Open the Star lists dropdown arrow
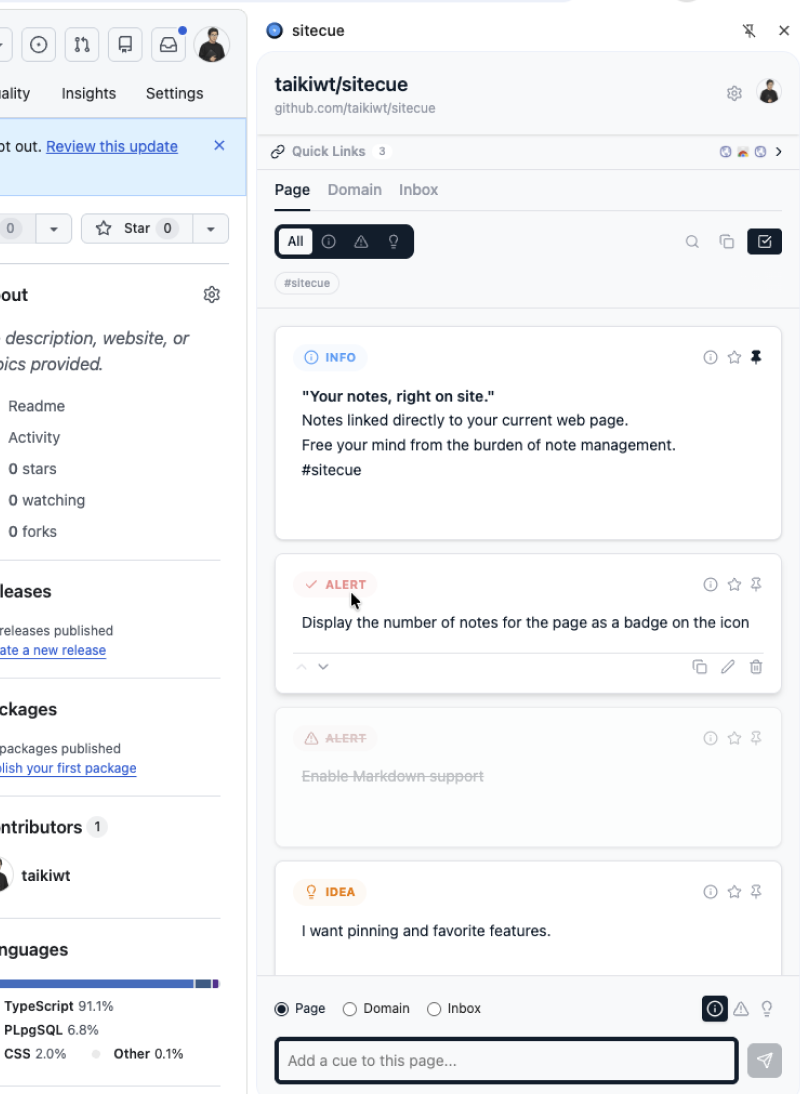The width and height of the screenshot is (800, 1094). 211,228
